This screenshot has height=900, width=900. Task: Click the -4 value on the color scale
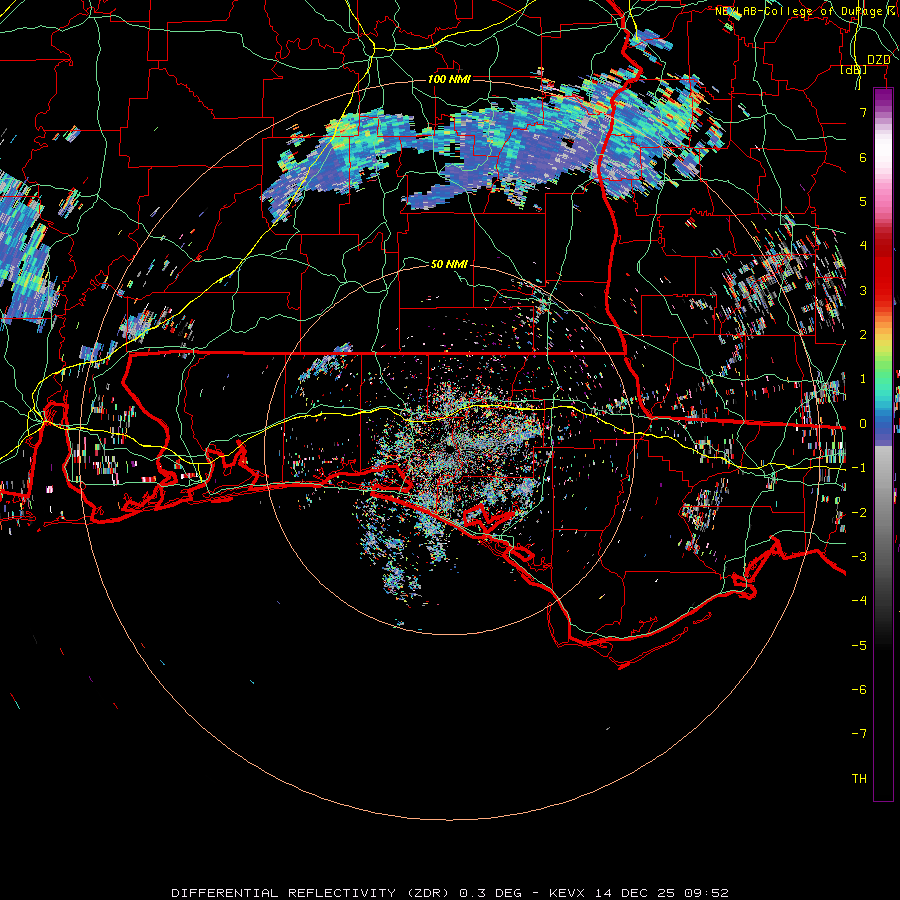[859, 601]
